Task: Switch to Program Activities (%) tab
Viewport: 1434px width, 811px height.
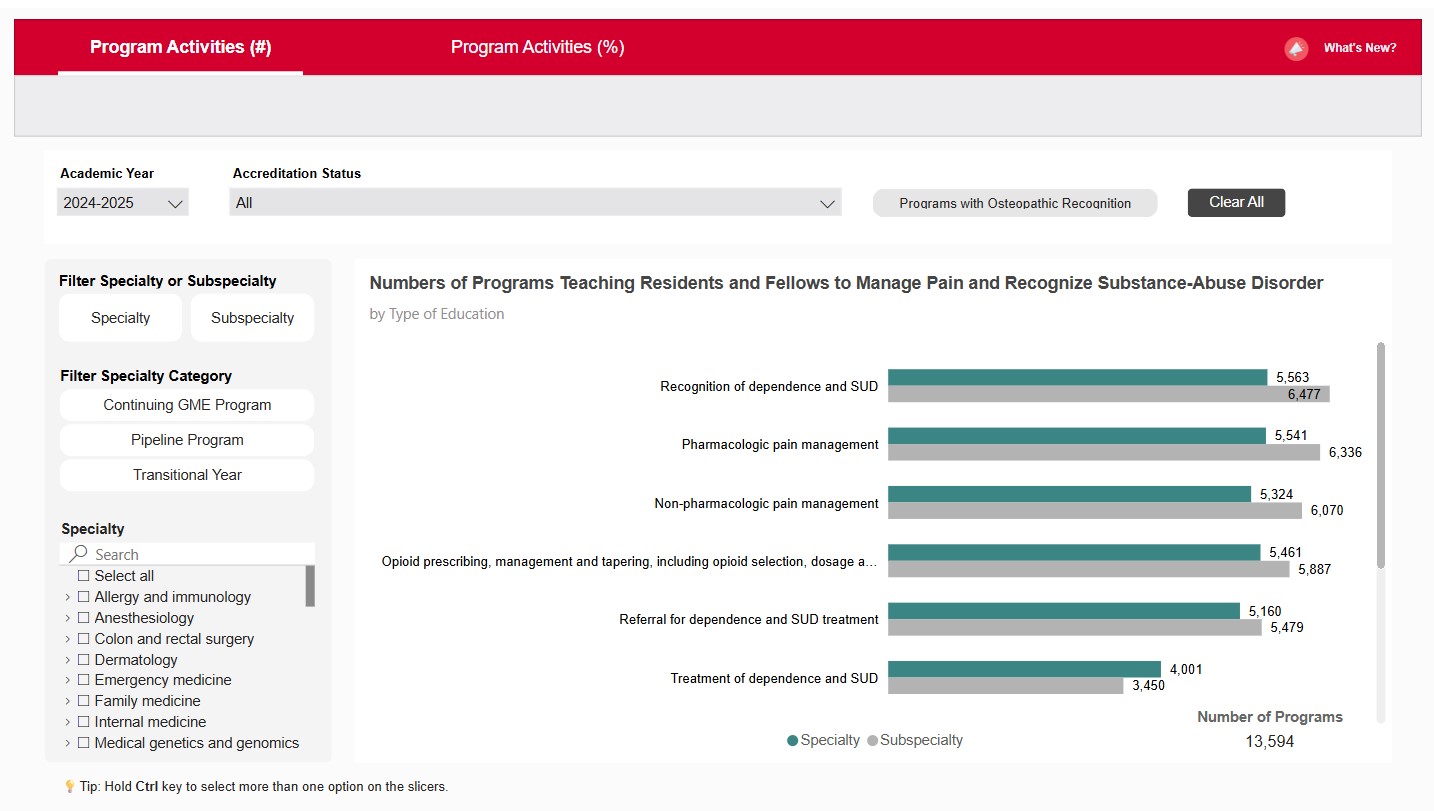Action: (538, 47)
